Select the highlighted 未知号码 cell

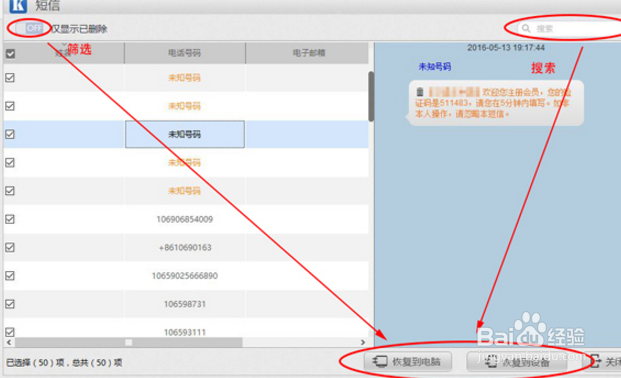[x=185, y=134]
